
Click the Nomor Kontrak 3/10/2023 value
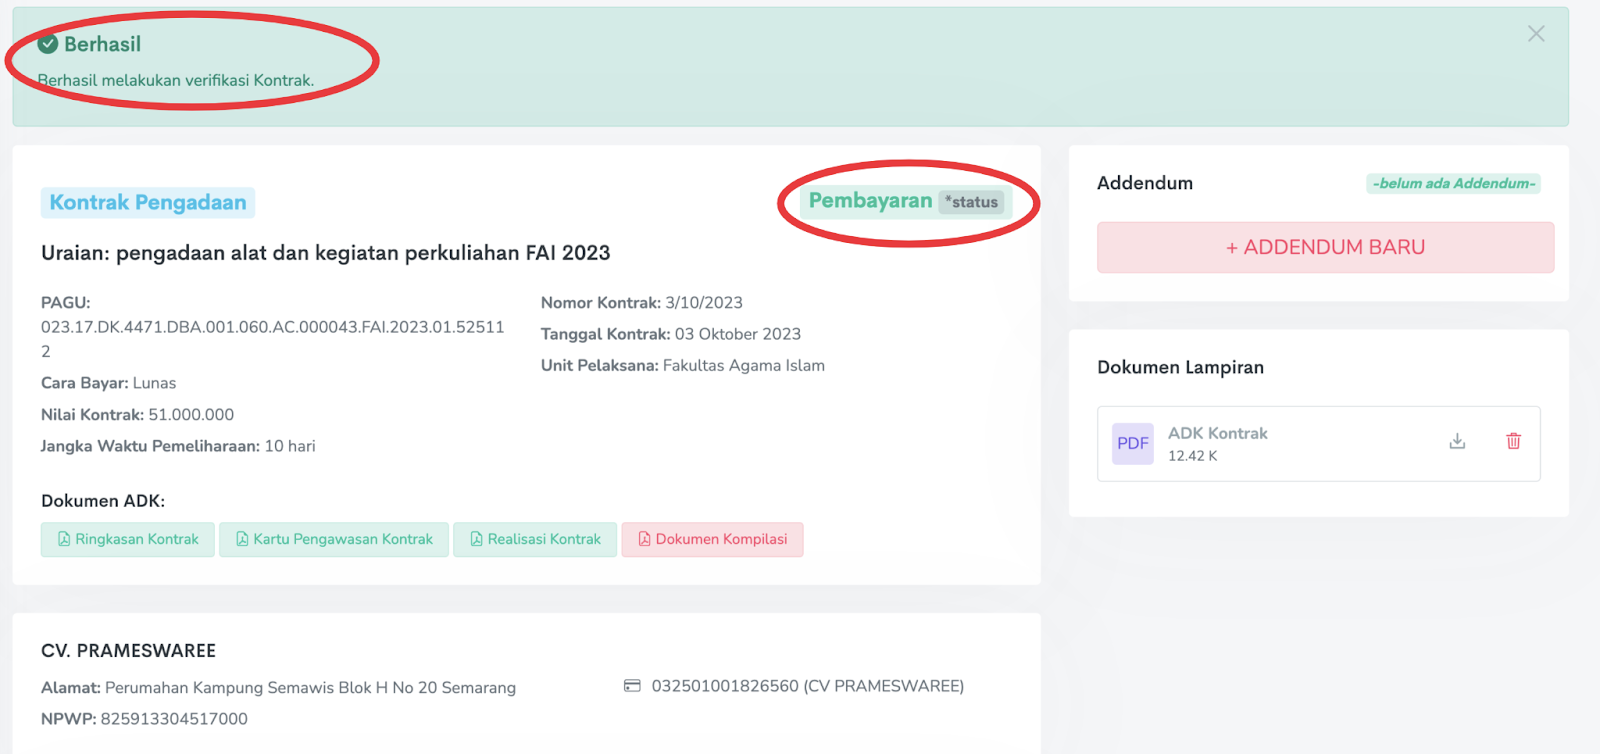(704, 303)
